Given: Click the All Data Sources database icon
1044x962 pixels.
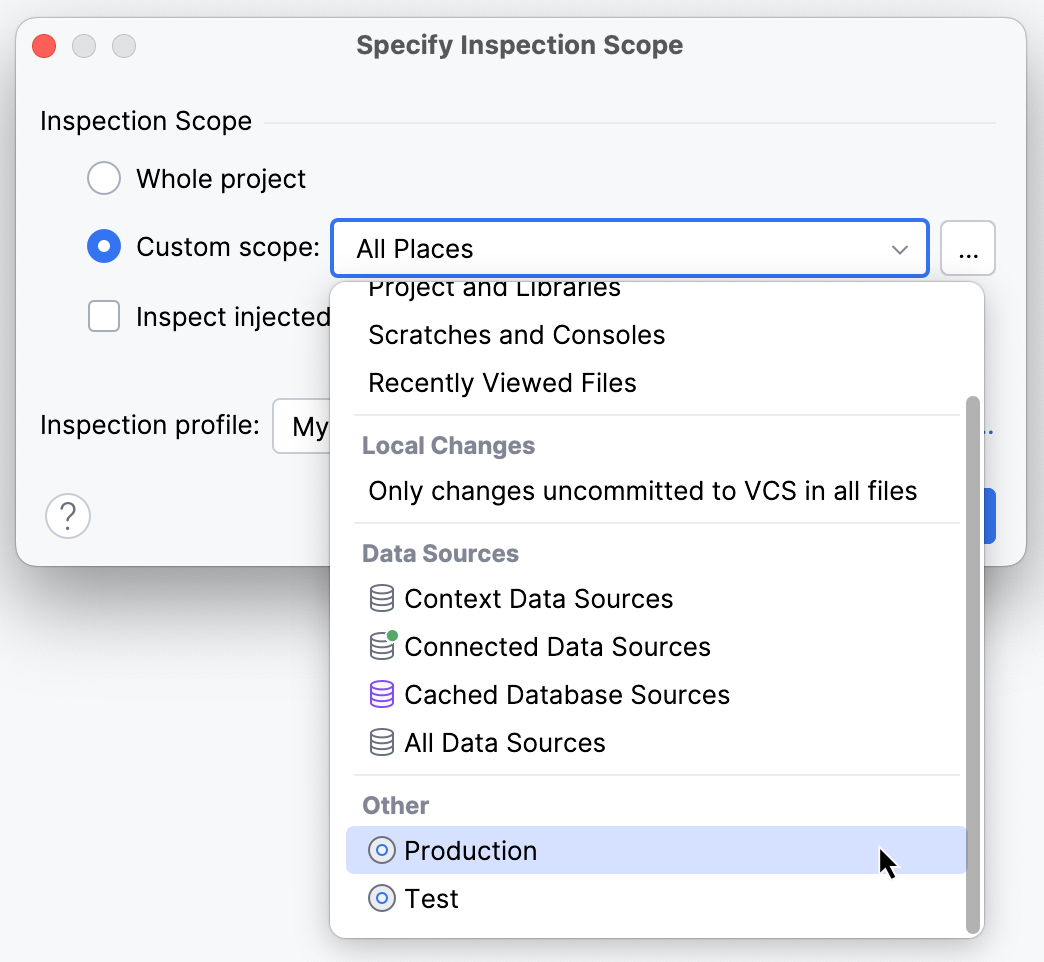Looking at the screenshot, I should [381, 742].
